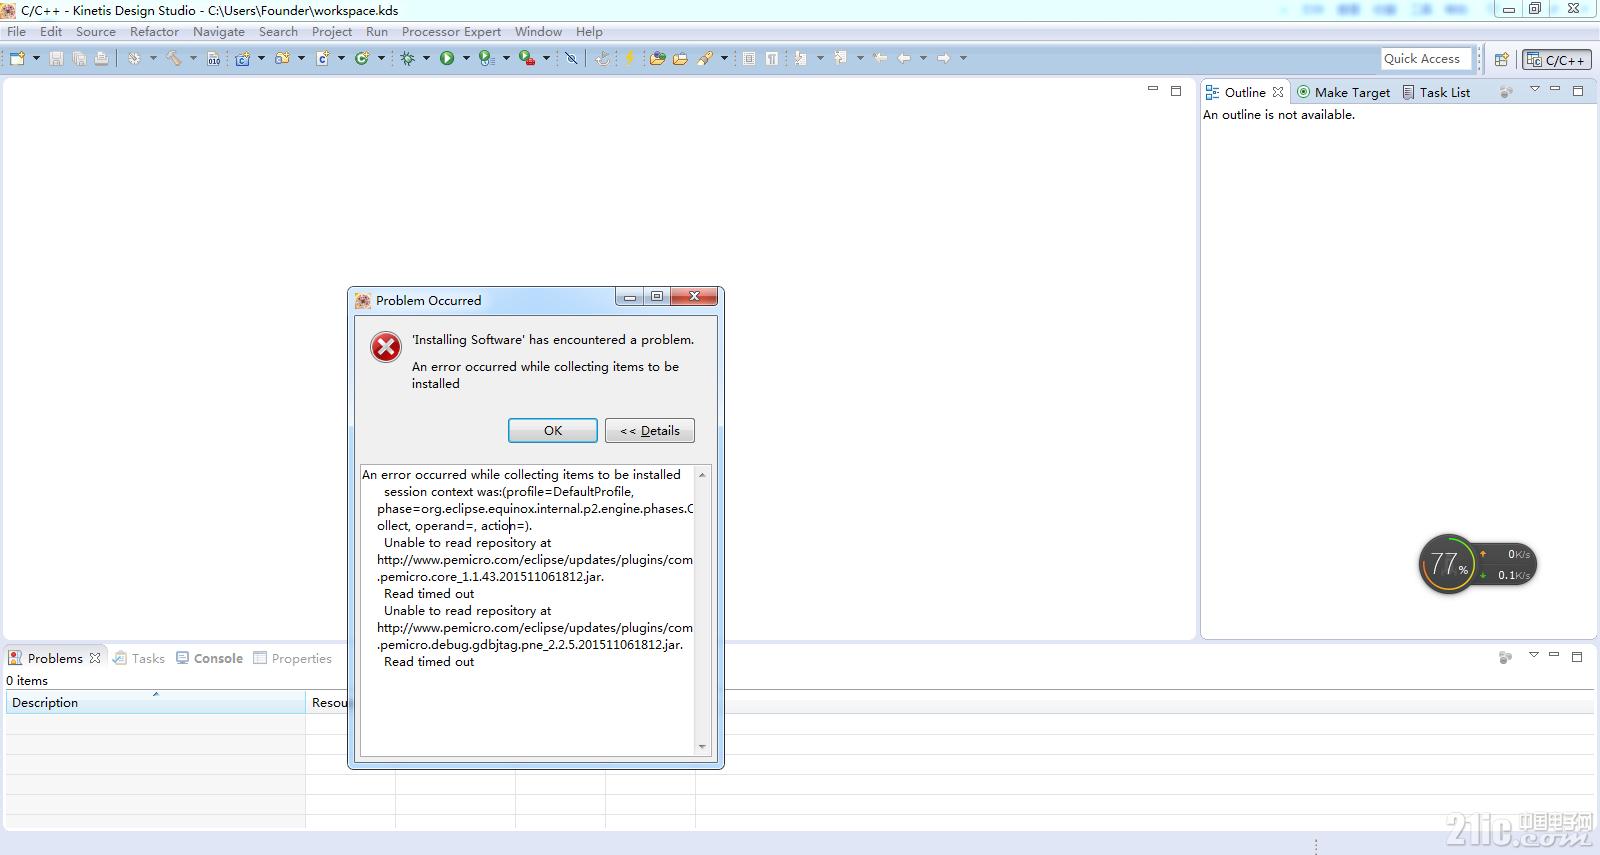Click the Save icon in toolbar

[56, 58]
